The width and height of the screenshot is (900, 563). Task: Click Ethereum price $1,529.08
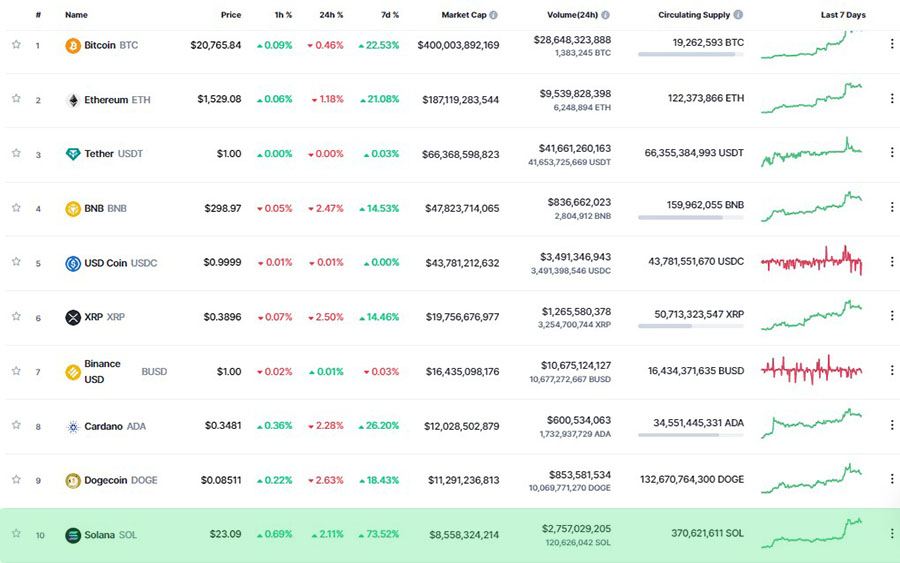219,99
